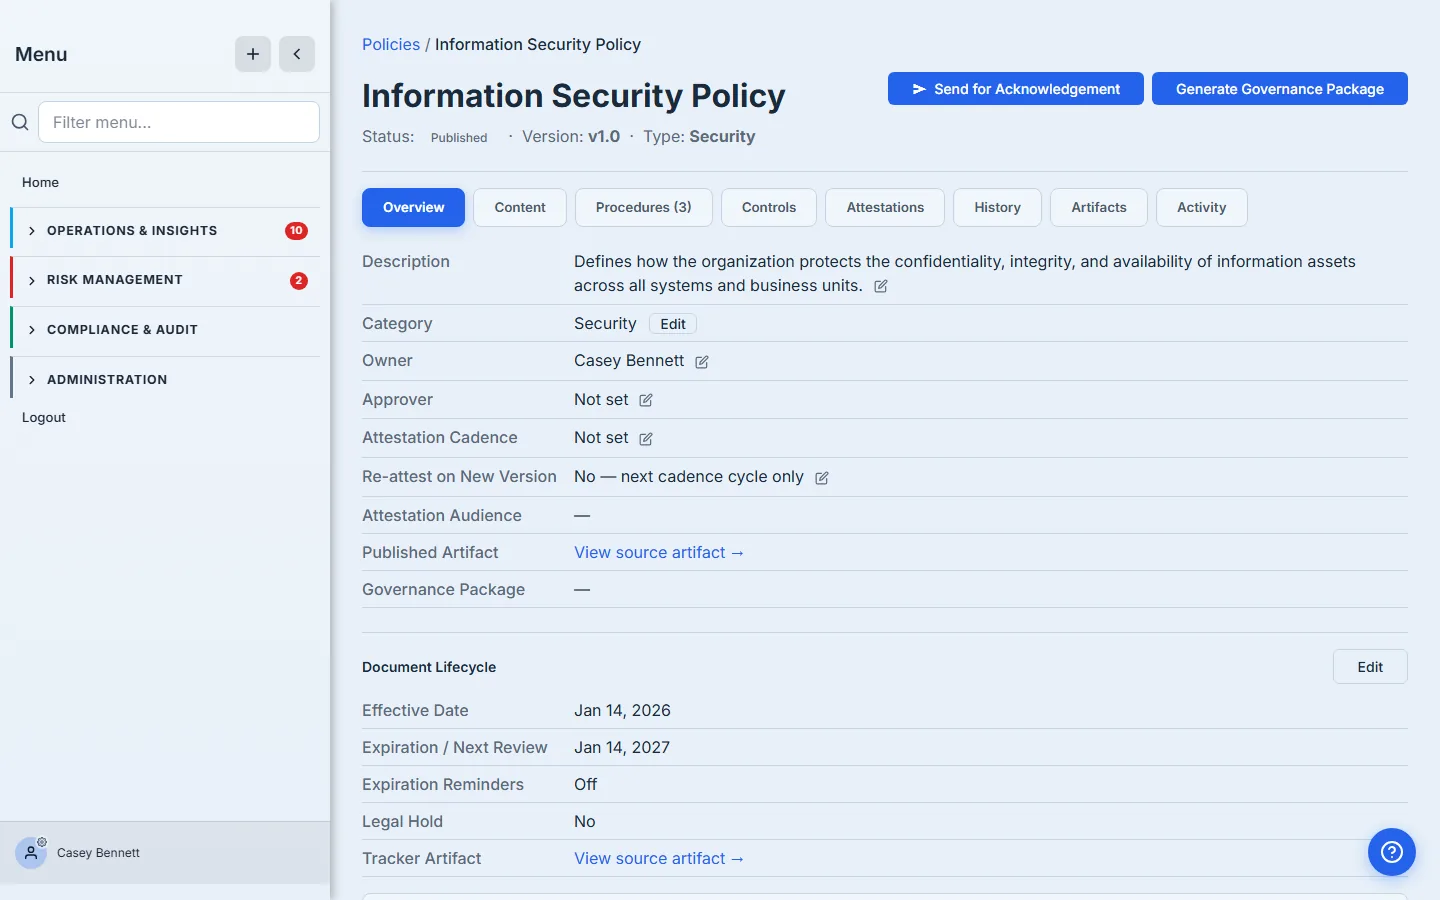Click the Published status badge

[459, 138]
